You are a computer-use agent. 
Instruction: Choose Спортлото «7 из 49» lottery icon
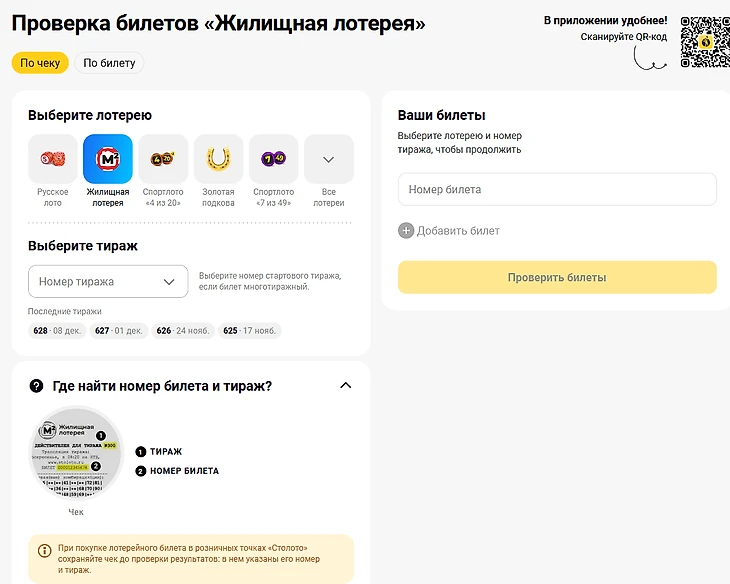coord(273,159)
